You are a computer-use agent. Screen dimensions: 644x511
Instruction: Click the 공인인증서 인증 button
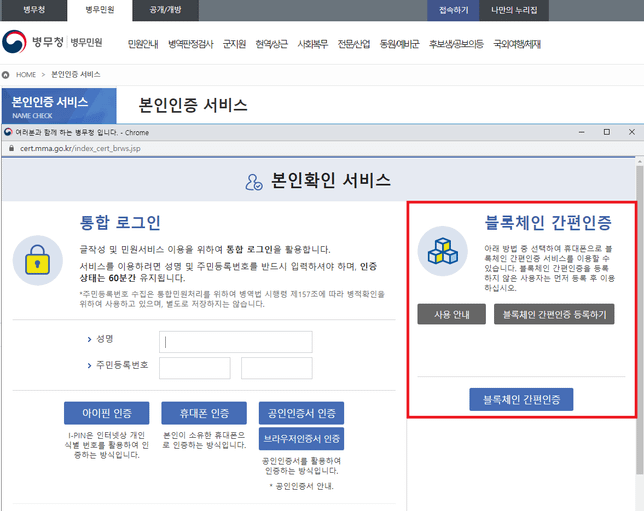(301, 413)
